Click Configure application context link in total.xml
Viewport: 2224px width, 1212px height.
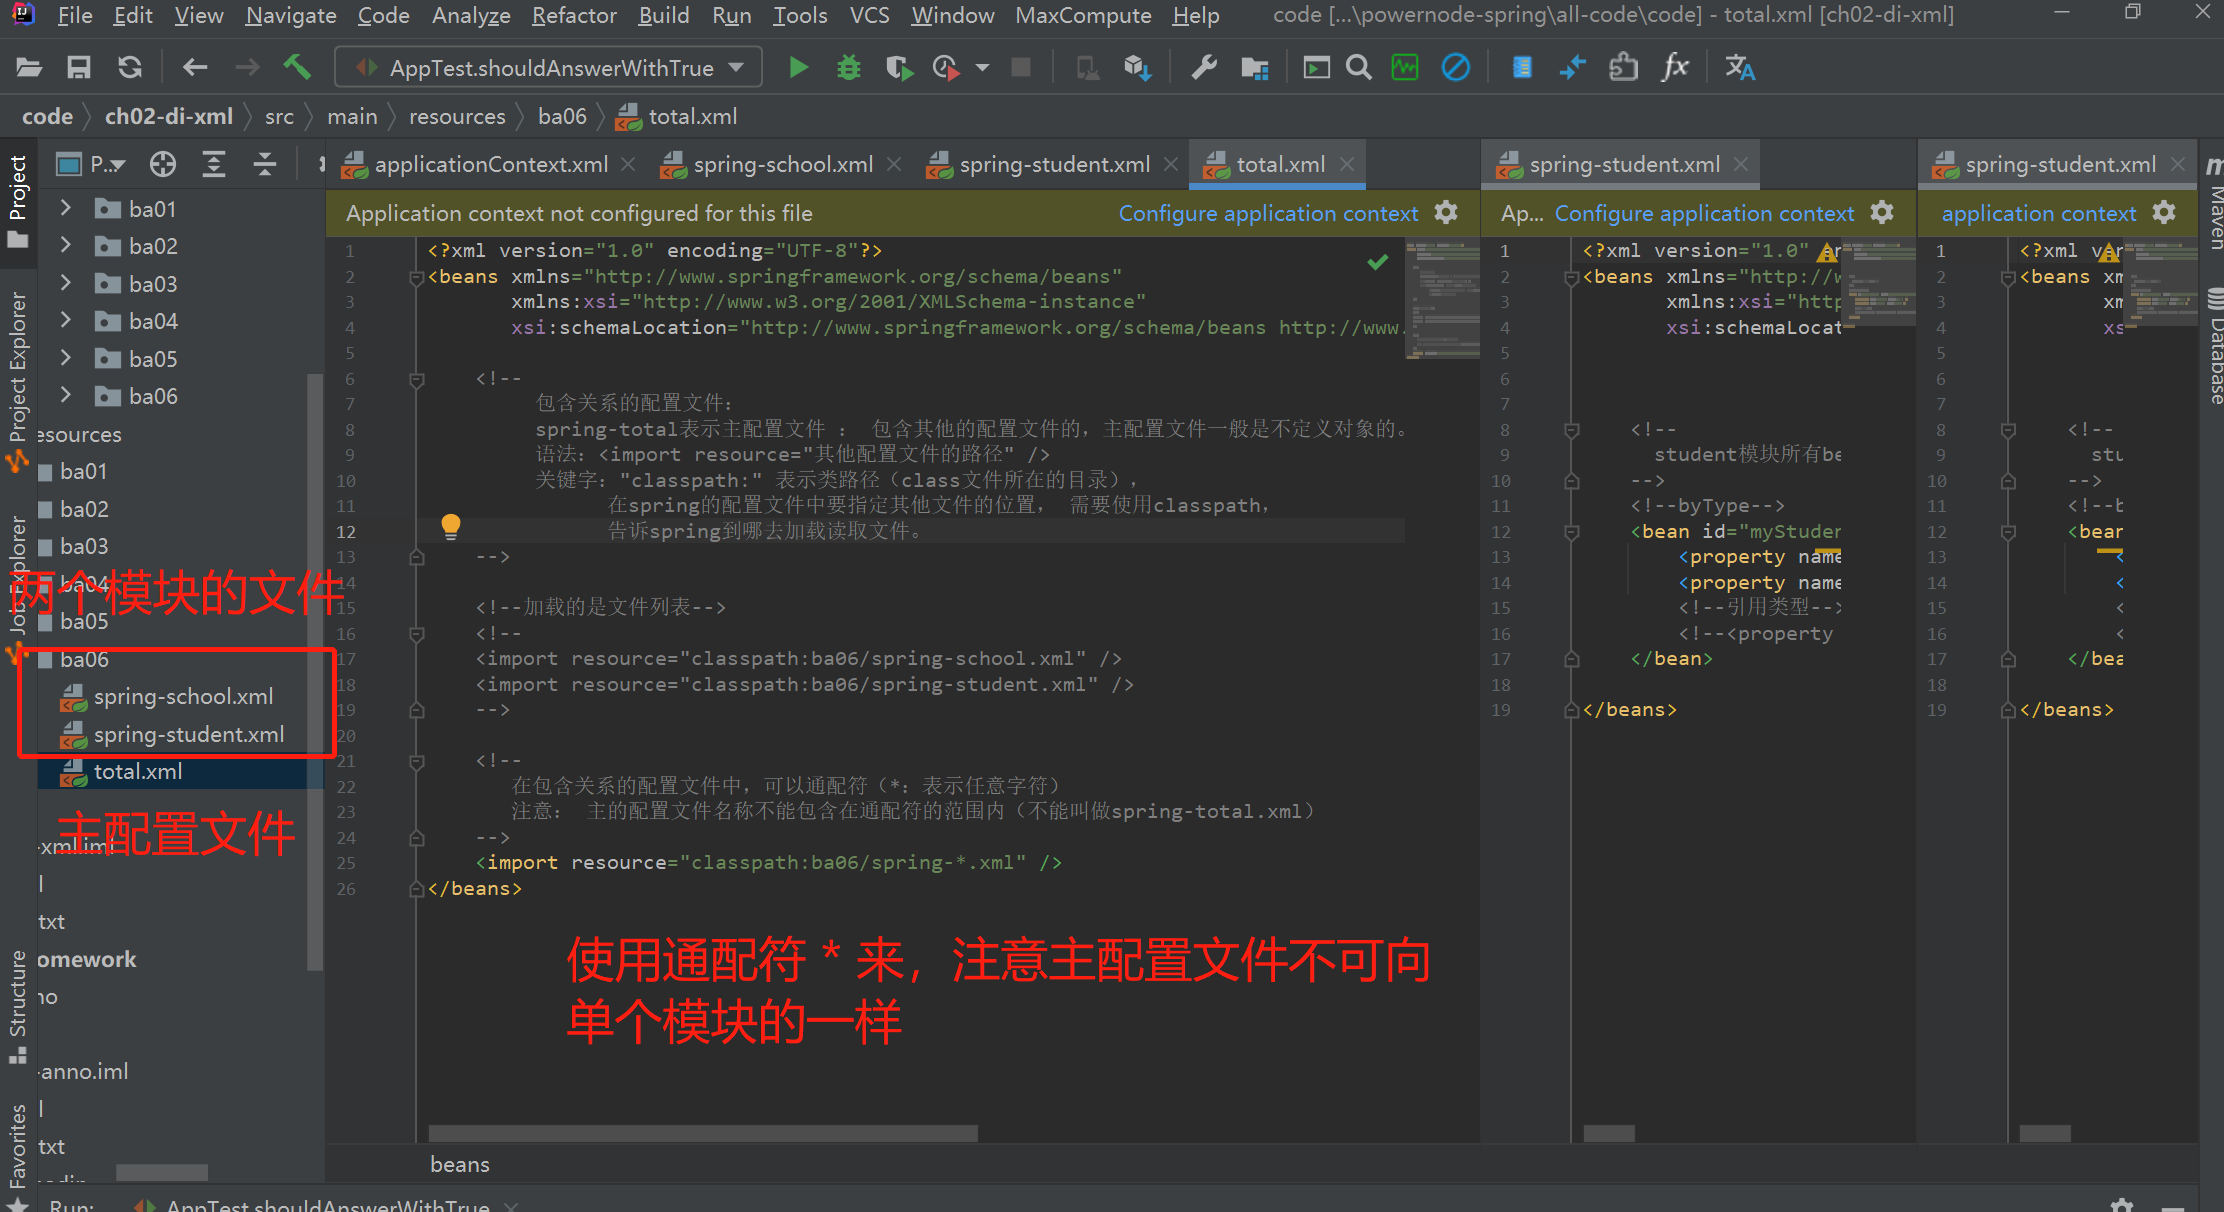coord(1267,213)
